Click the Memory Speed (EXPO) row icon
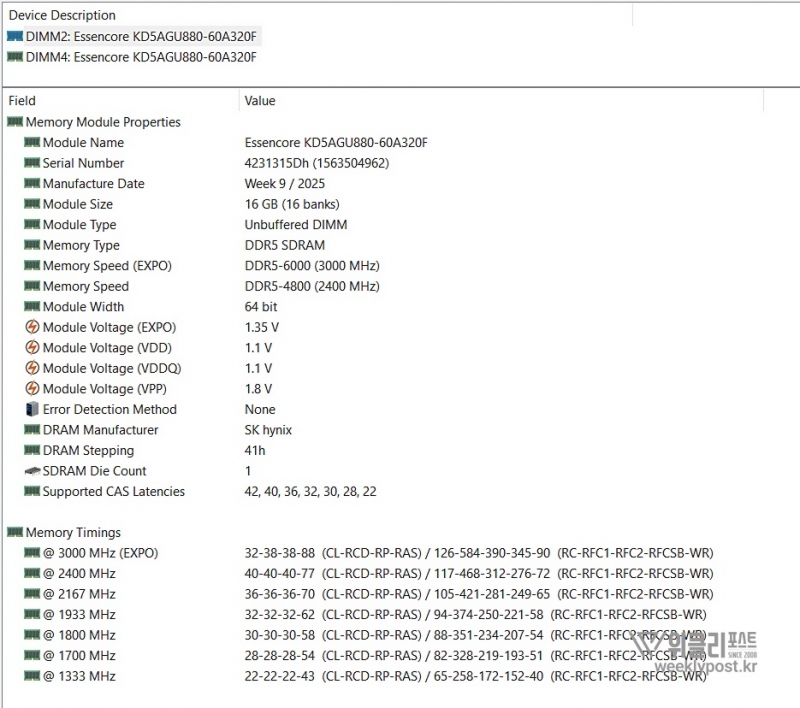Screen dimensions: 800x708 (32, 265)
